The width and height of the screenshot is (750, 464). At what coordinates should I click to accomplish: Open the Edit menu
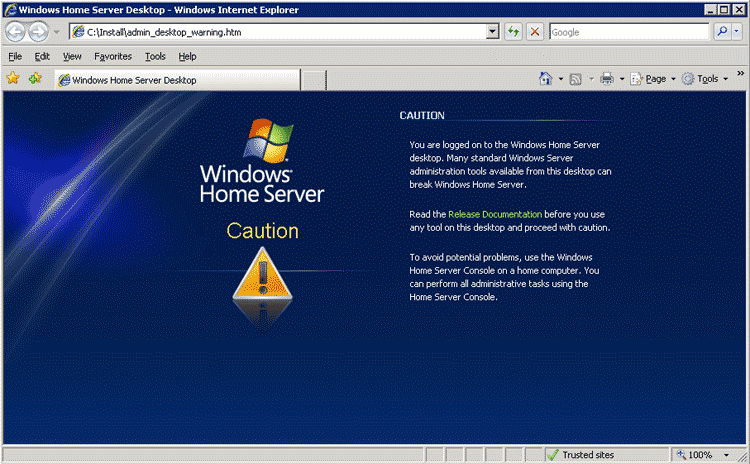[42, 56]
